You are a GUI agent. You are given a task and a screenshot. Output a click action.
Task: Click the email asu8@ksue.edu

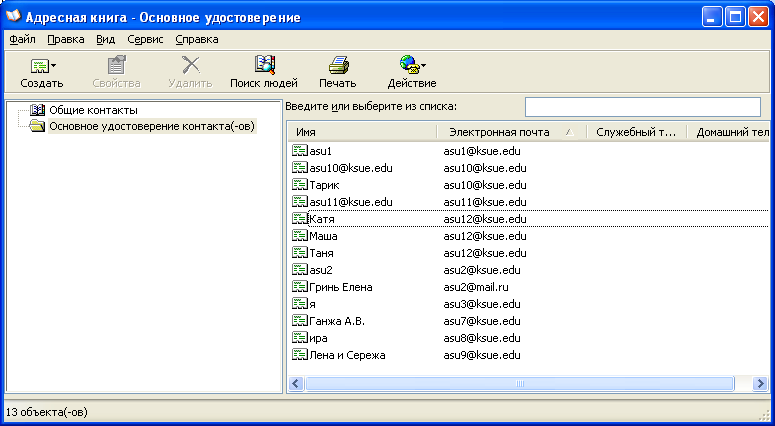pos(482,338)
